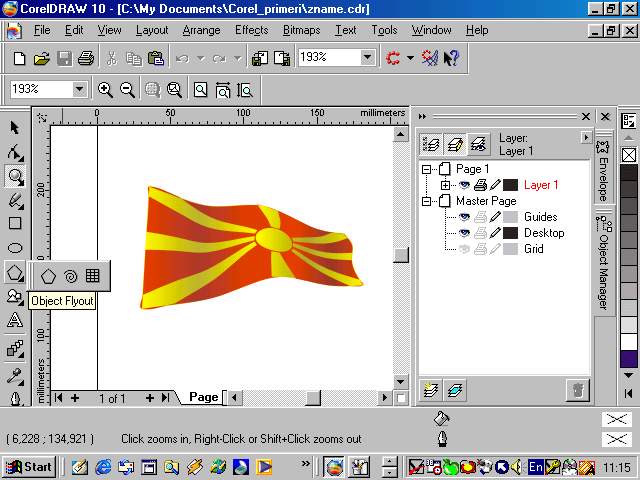
Task: Click New Layer button in Object Manager
Action: [x=431, y=390]
